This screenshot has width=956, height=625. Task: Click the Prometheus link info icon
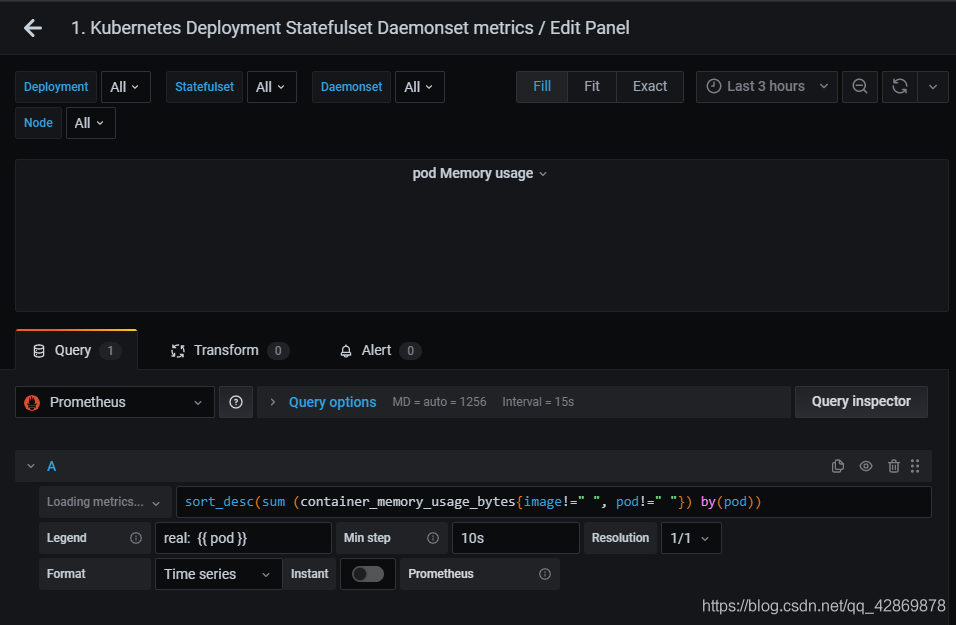(x=545, y=574)
